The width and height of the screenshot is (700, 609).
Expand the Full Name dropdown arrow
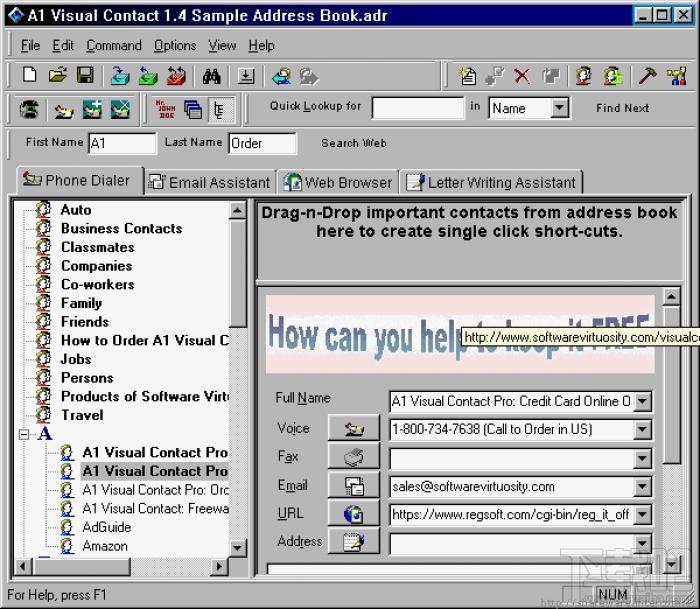(642, 401)
